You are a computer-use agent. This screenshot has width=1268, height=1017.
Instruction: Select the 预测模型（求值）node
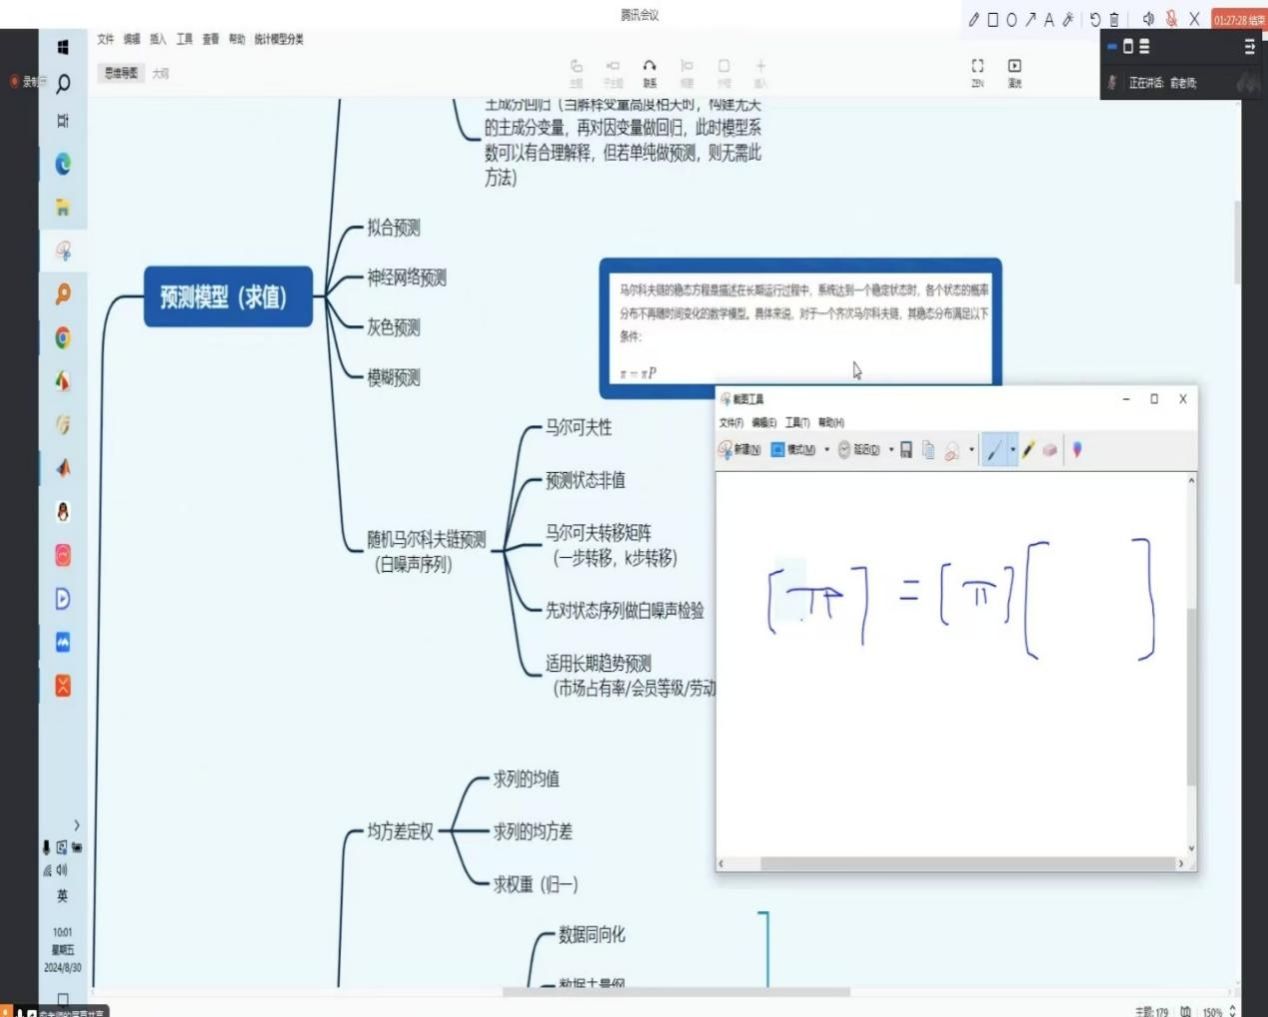pyautogui.click(x=228, y=297)
